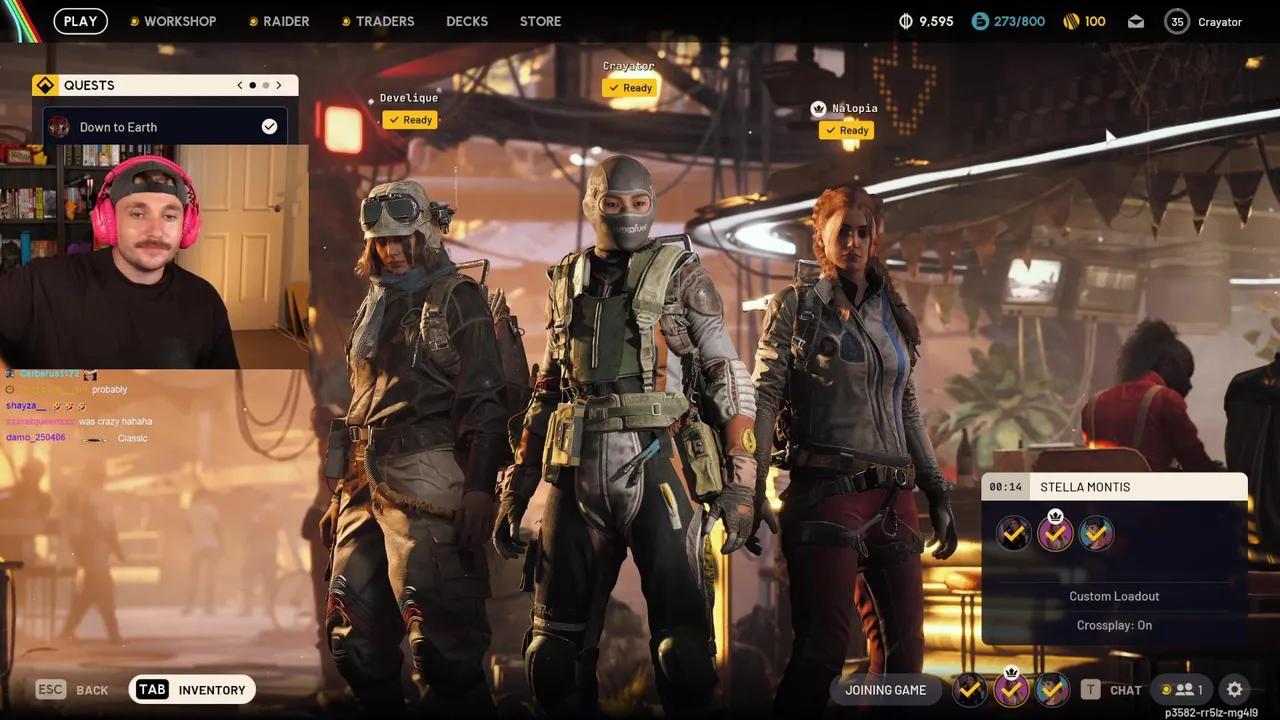Click third squad avatar in bottom bar
Screen dimensions: 1280x720
coord(1052,689)
